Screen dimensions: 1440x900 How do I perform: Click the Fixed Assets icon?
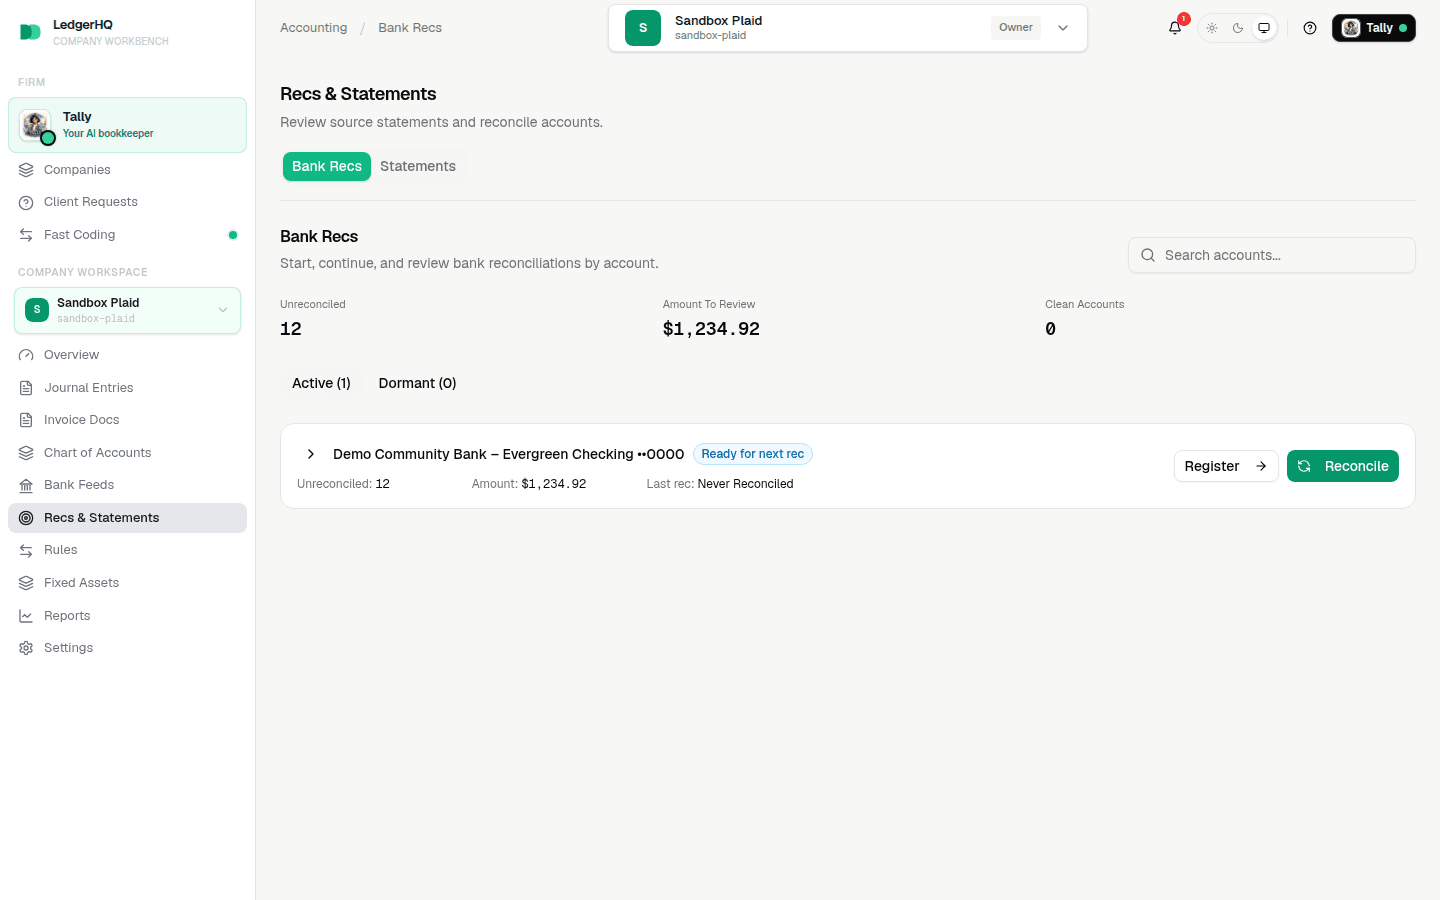26,583
